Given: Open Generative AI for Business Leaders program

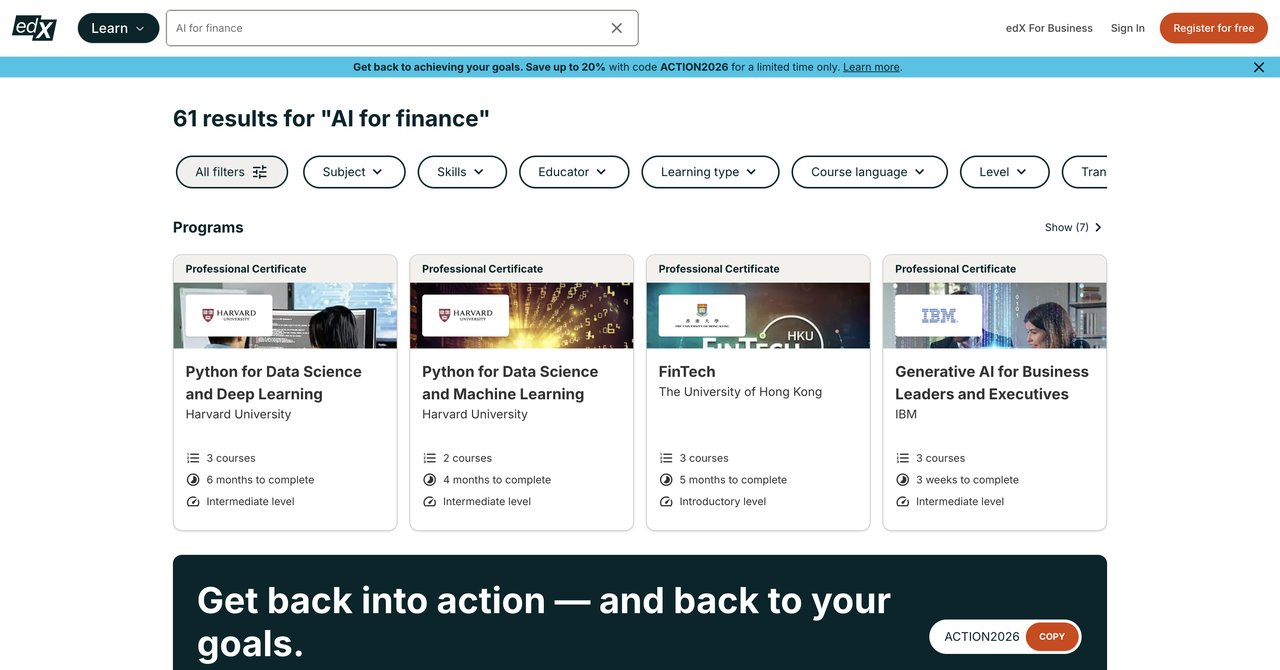Looking at the screenshot, I should 992,383.
